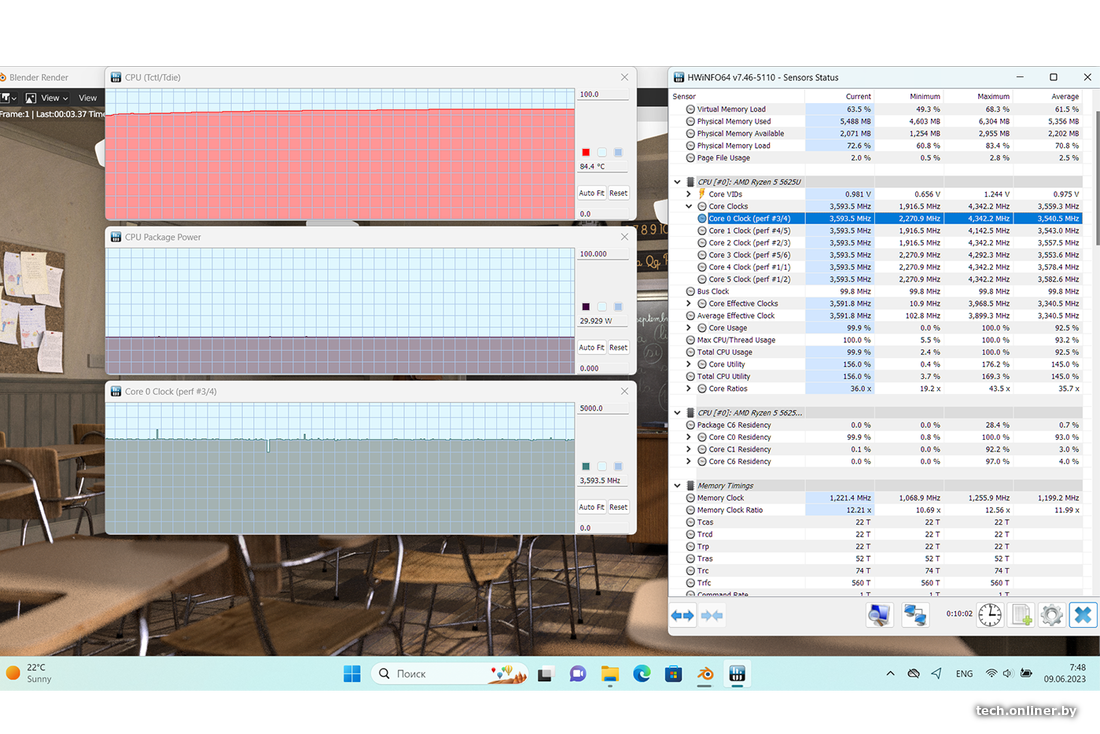Viewport: 1100px width, 734px height.
Task: Click the expand columns blue arrows icon
Action: (x=682, y=616)
